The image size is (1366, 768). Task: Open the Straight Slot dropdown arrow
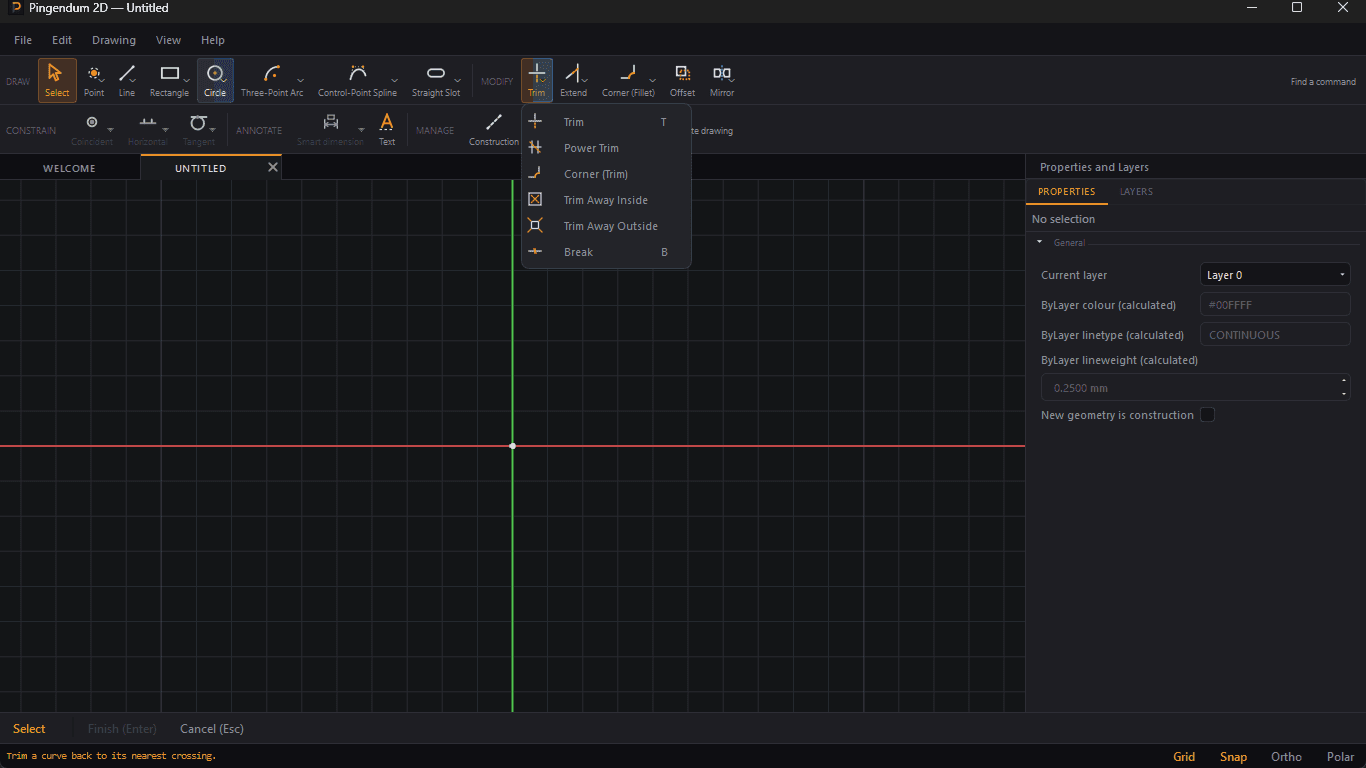pos(458,81)
